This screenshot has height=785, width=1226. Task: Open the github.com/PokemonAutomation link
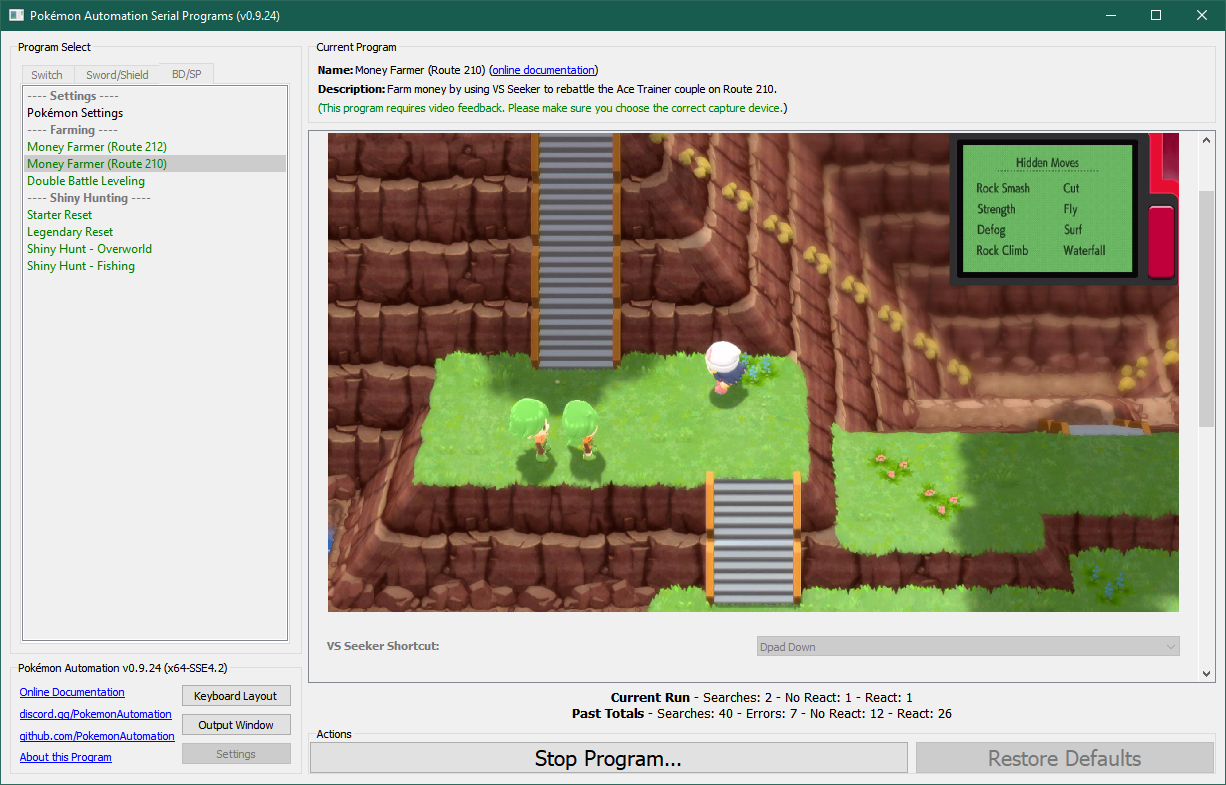tap(97, 736)
